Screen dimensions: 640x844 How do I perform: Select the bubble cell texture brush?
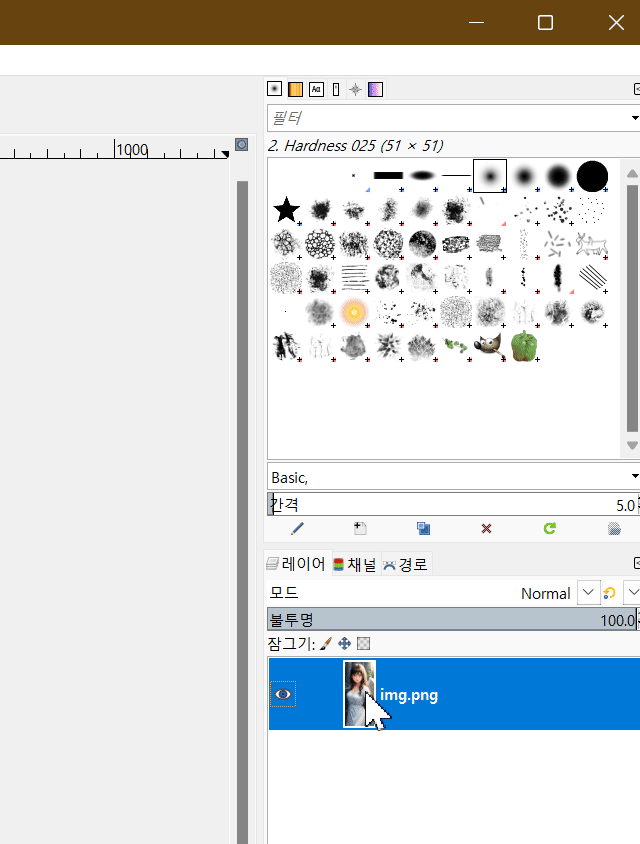(x=320, y=244)
